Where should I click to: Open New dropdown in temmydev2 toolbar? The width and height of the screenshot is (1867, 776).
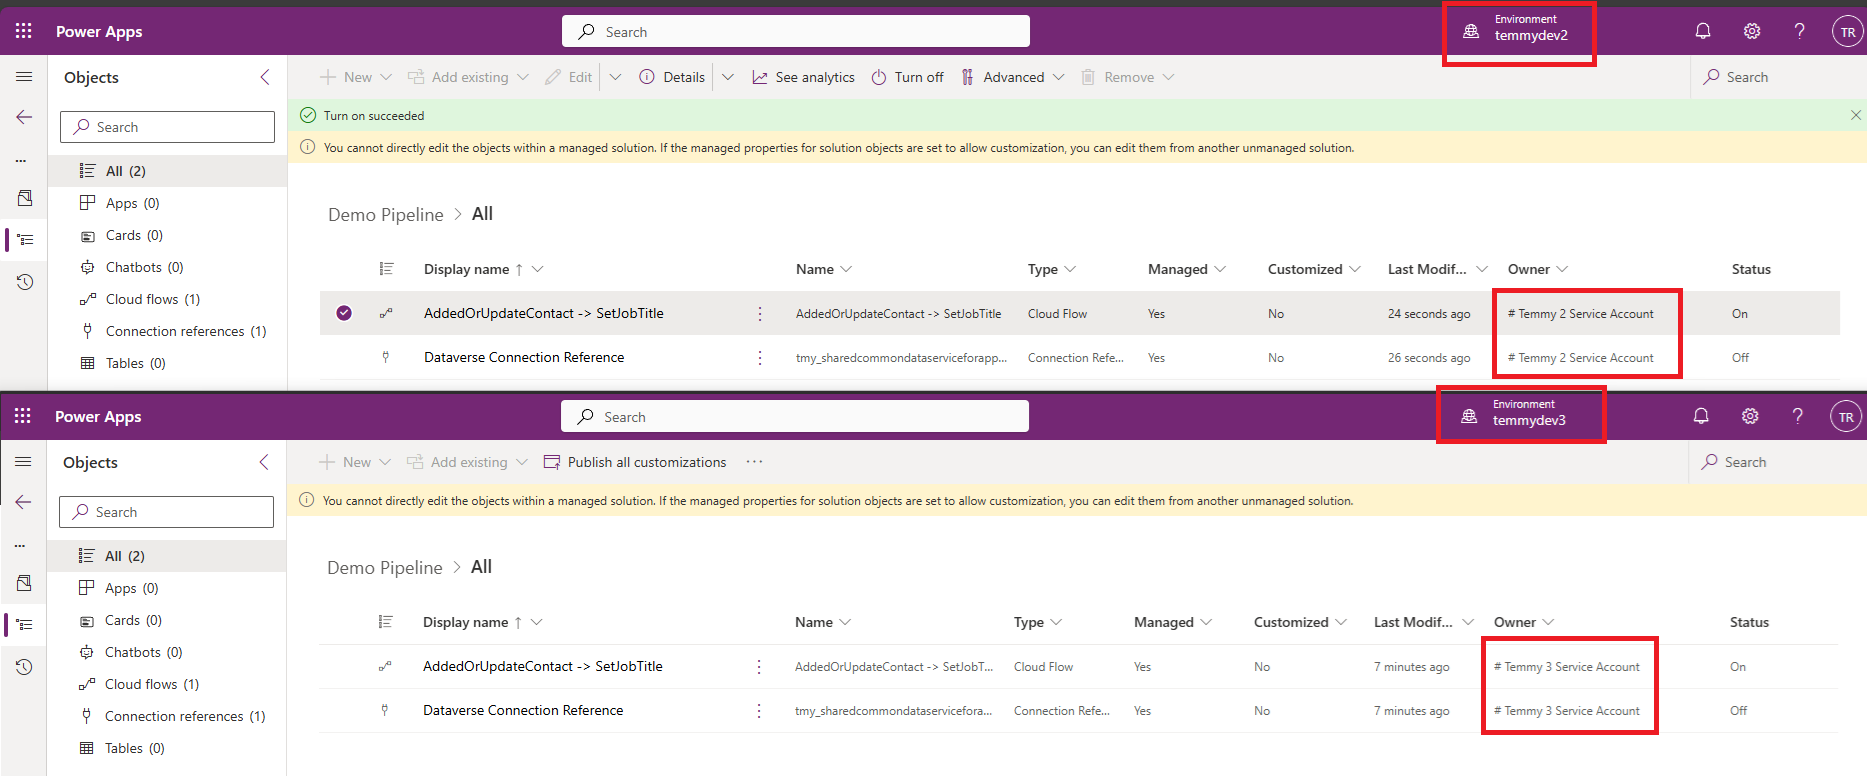(x=356, y=77)
